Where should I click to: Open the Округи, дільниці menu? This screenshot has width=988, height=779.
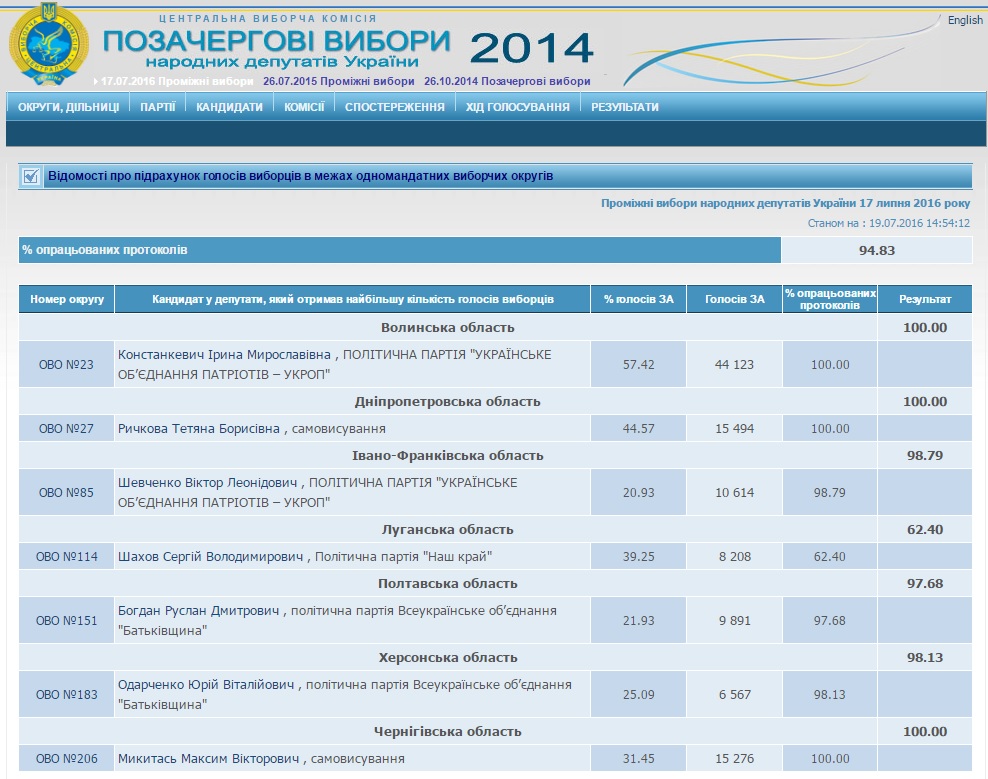68,107
